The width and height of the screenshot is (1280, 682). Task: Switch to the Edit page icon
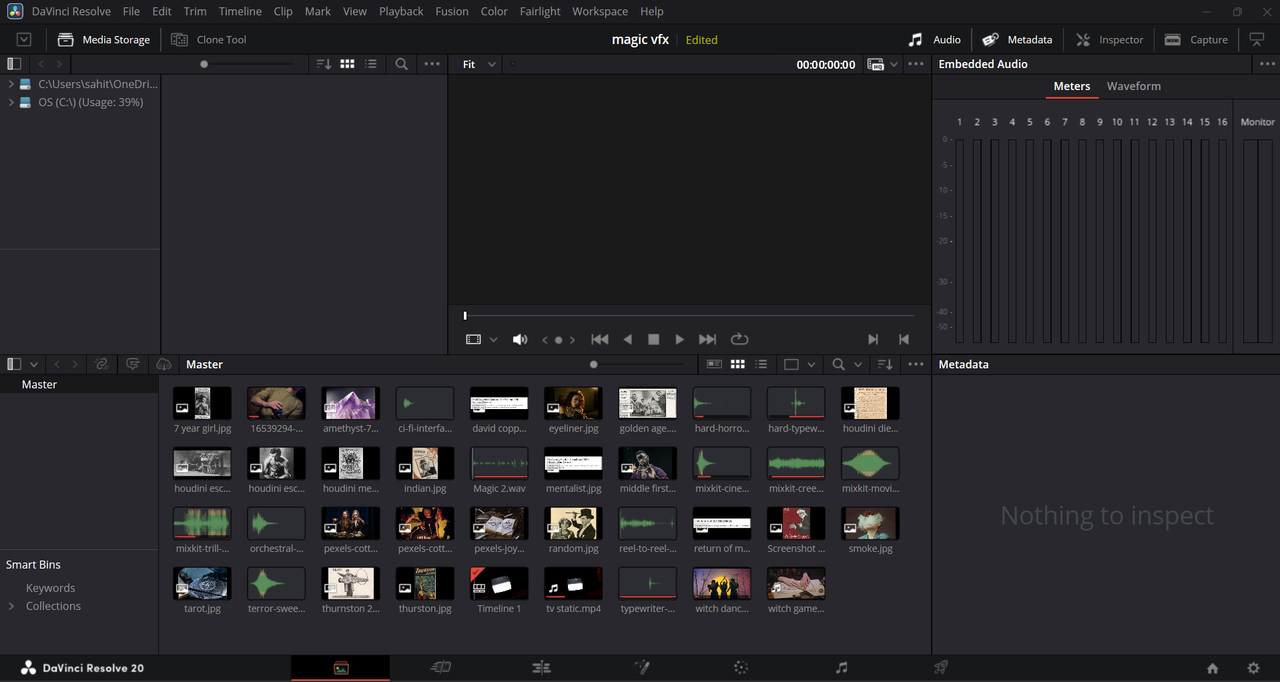pyautogui.click(x=541, y=668)
